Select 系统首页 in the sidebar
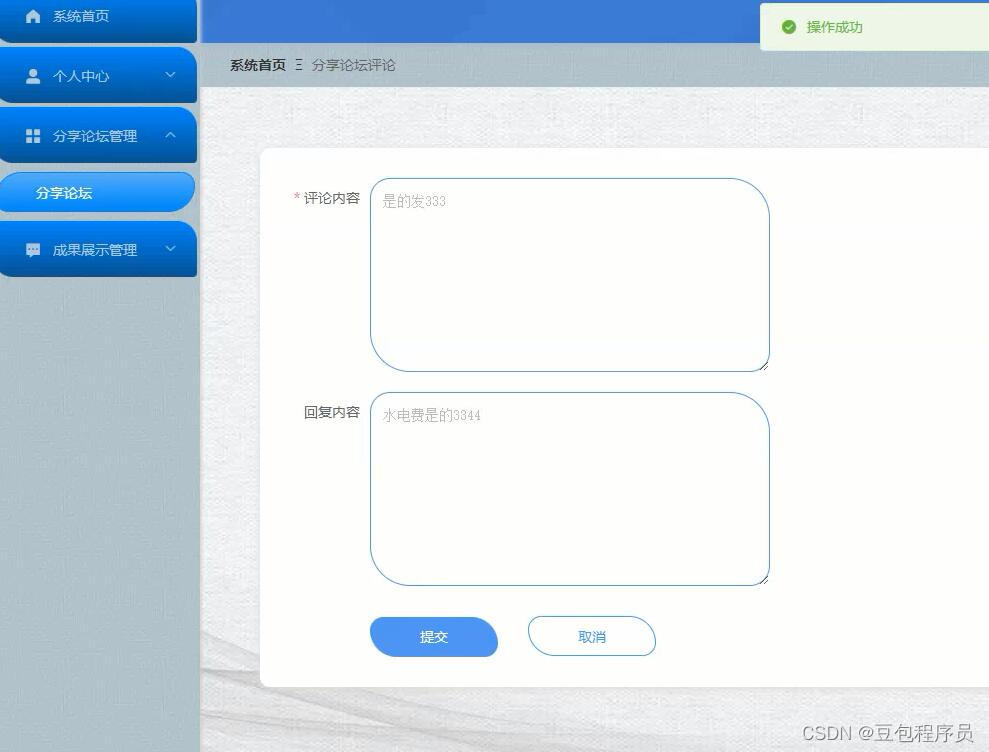989x752 pixels. tap(80, 16)
